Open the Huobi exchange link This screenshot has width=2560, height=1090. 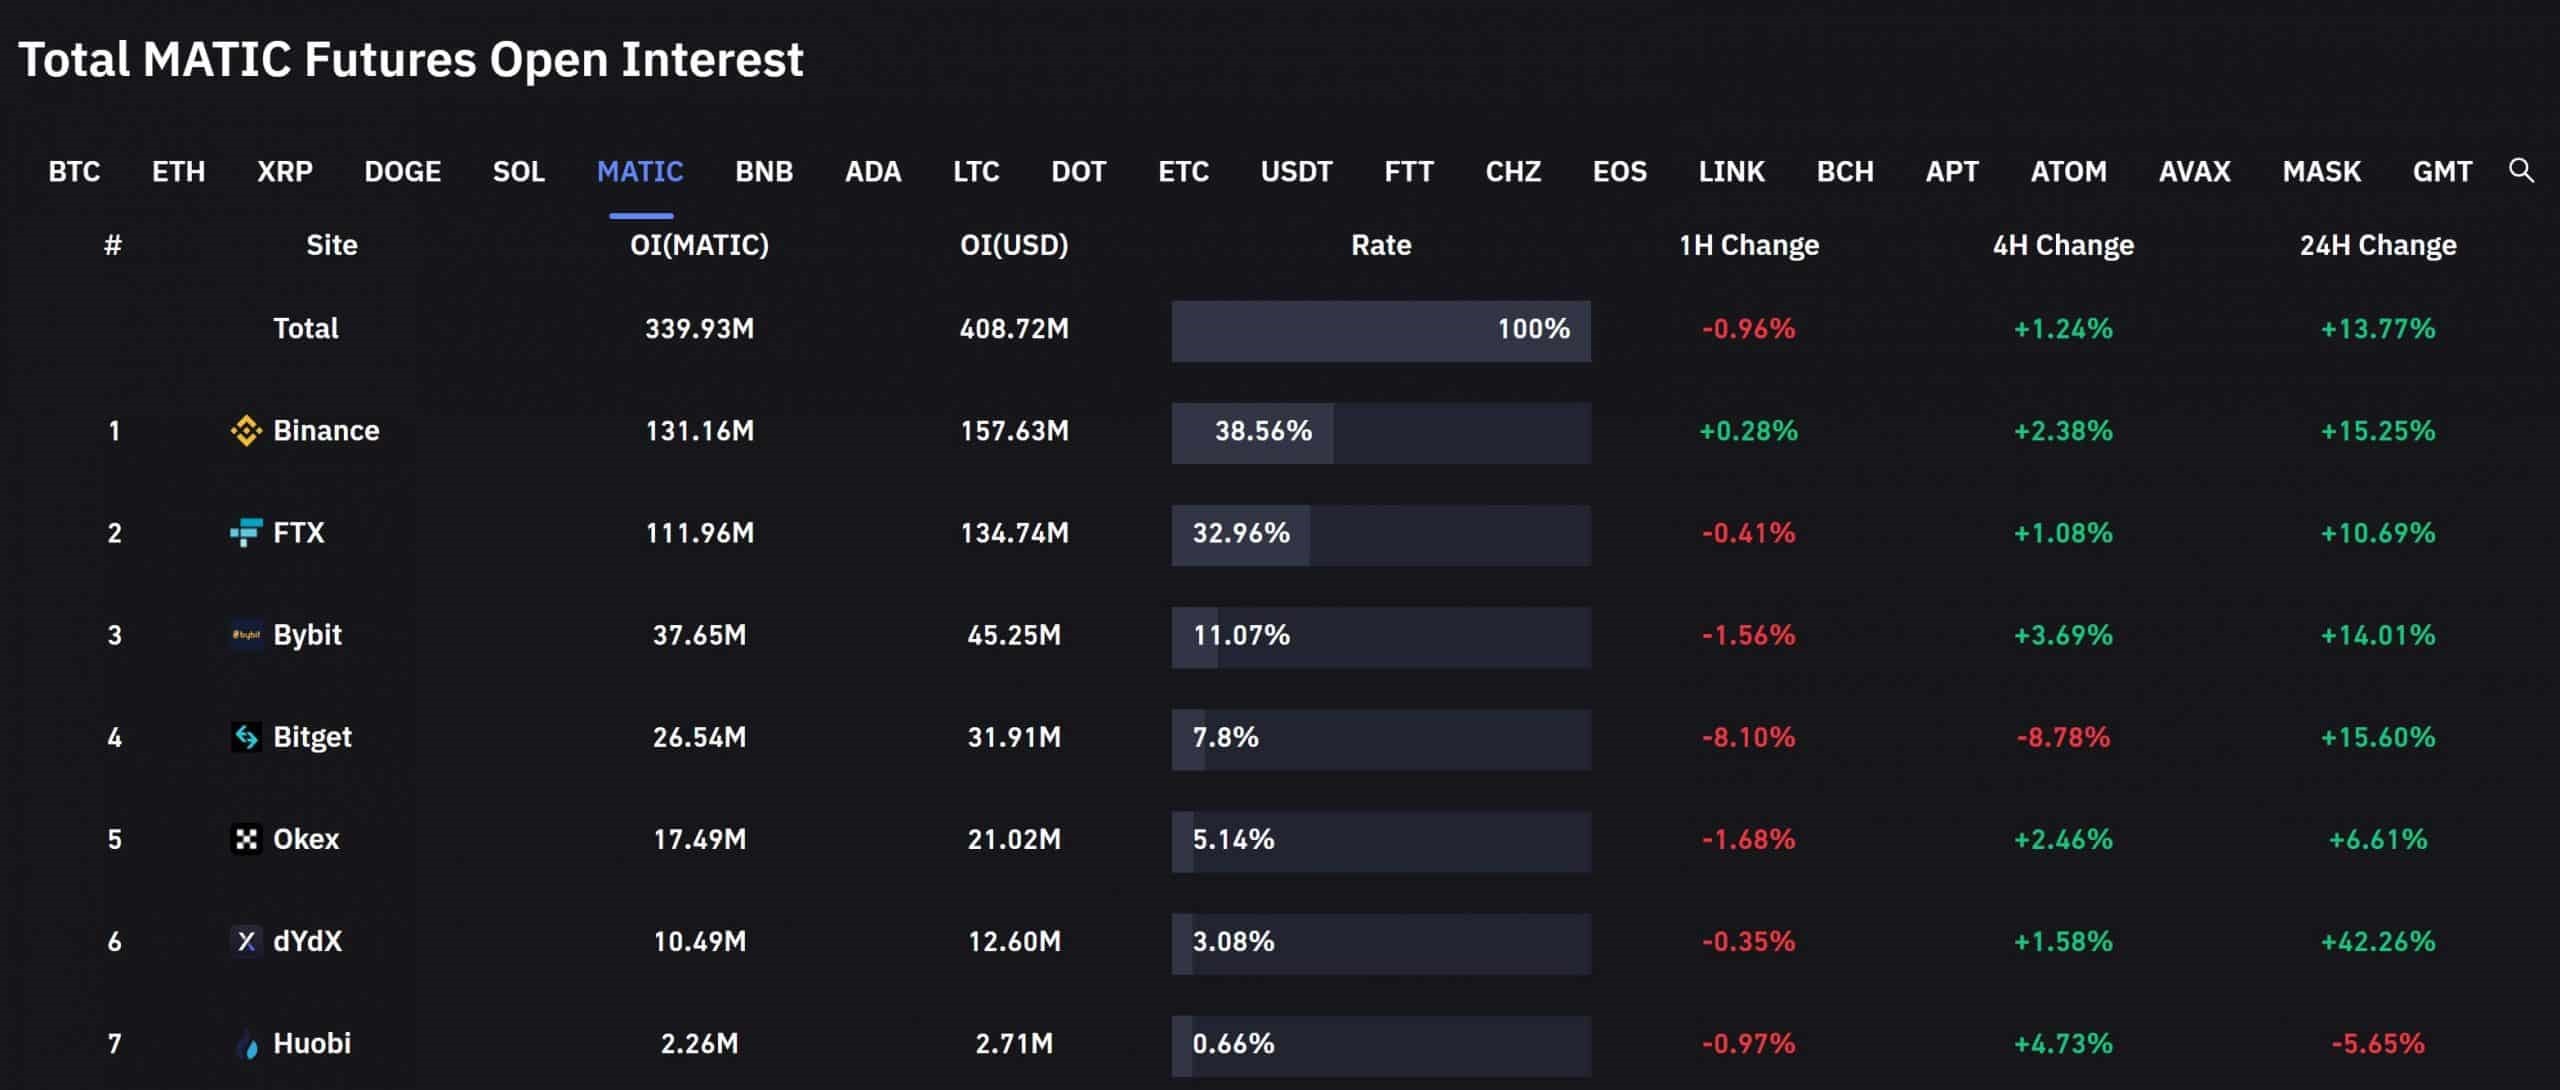pyautogui.click(x=312, y=1044)
